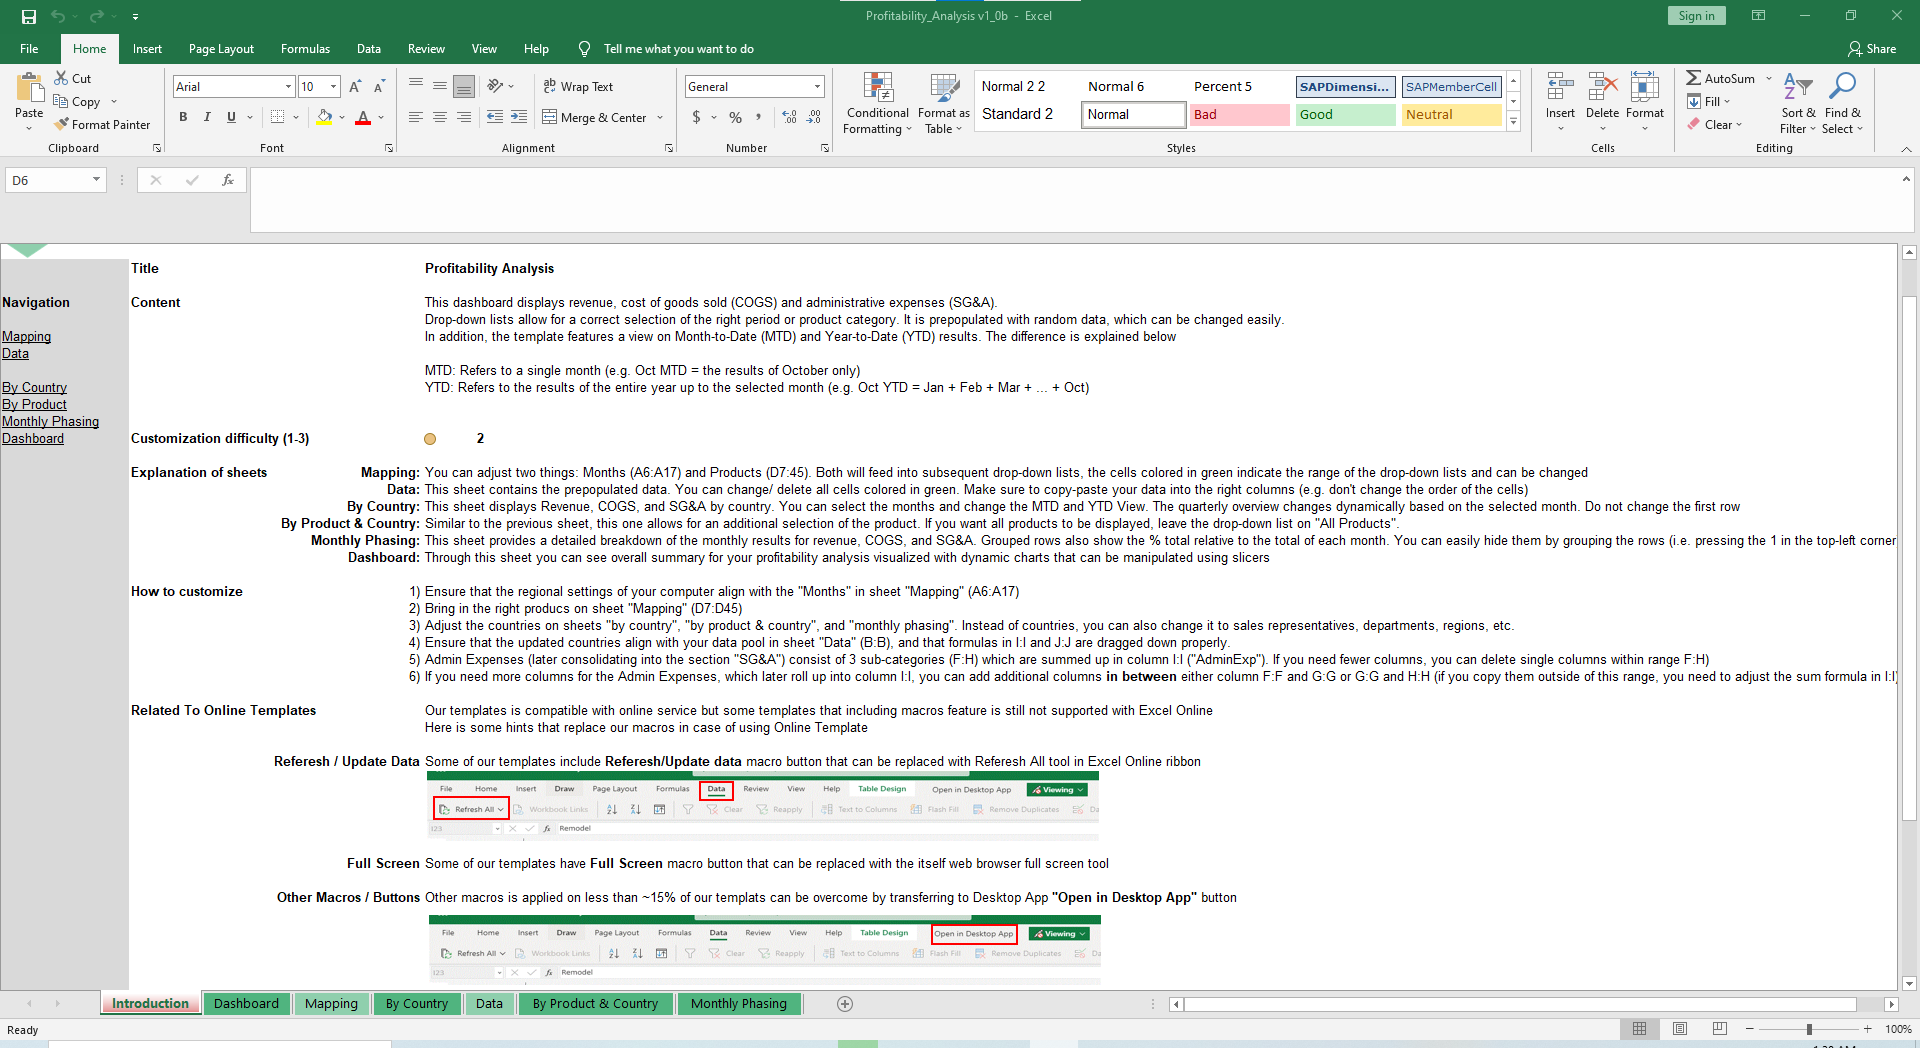
Task: Open Format as Table gallery
Action: (x=944, y=103)
